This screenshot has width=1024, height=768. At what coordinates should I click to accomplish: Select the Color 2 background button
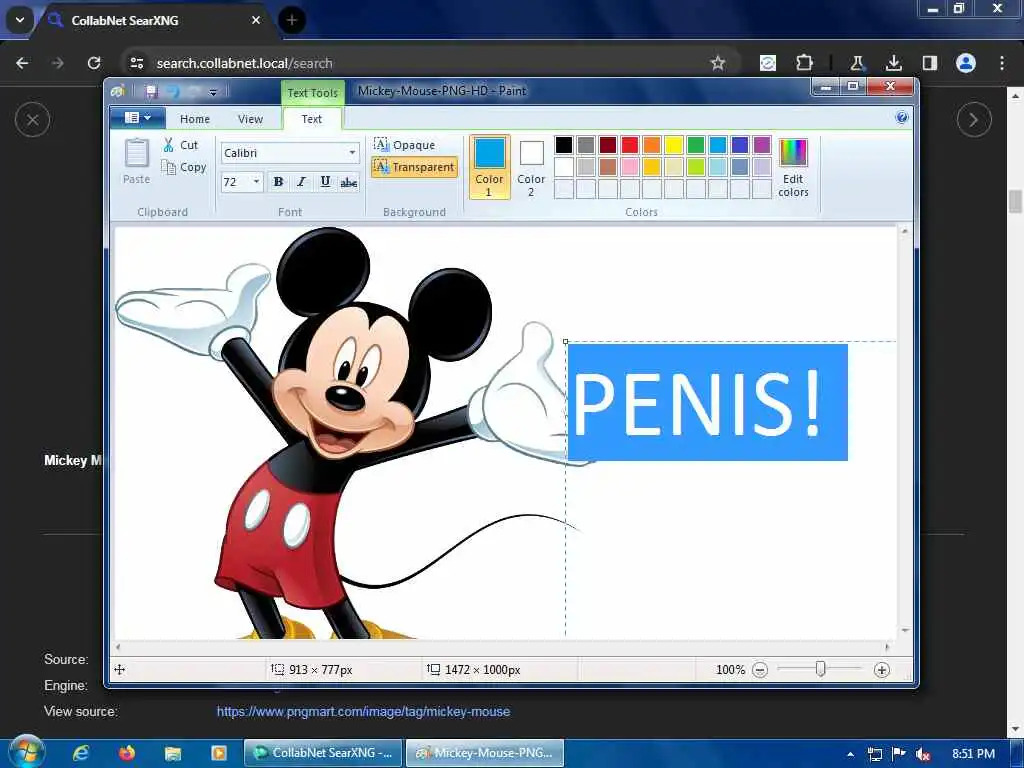tap(531, 167)
